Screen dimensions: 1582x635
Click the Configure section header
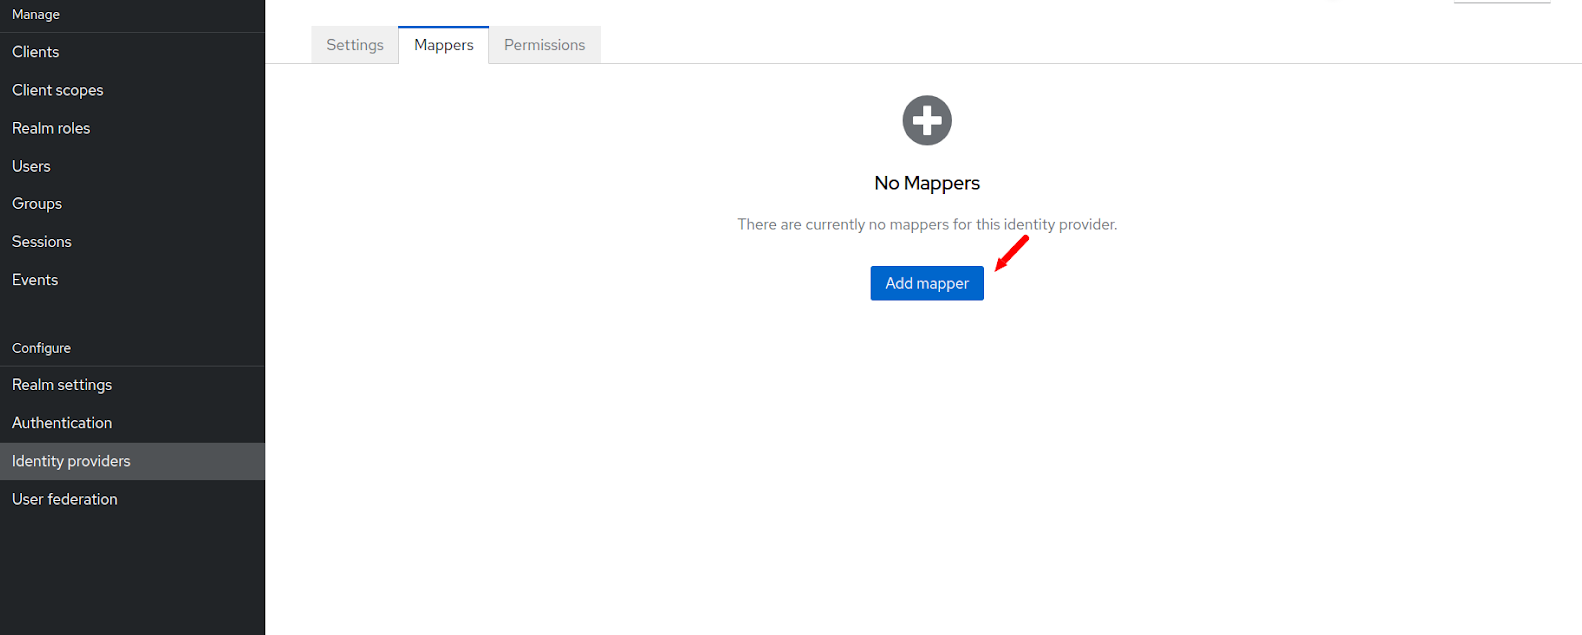pyautogui.click(x=42, y=348)
